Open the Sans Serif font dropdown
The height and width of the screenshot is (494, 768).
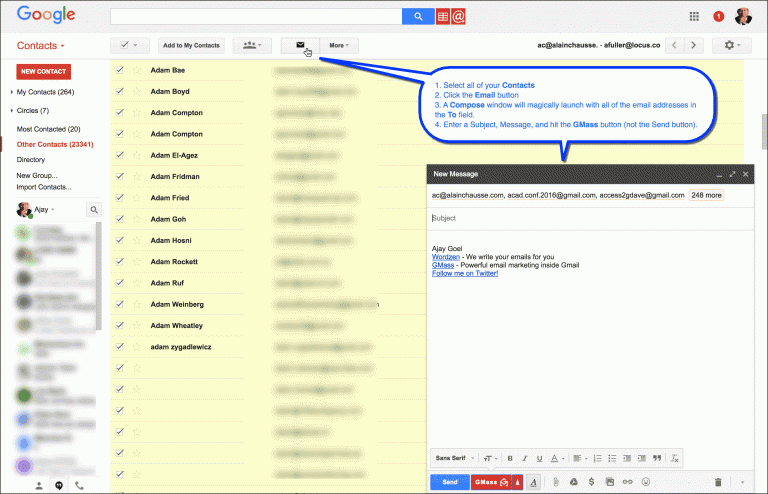coord(453,458)
